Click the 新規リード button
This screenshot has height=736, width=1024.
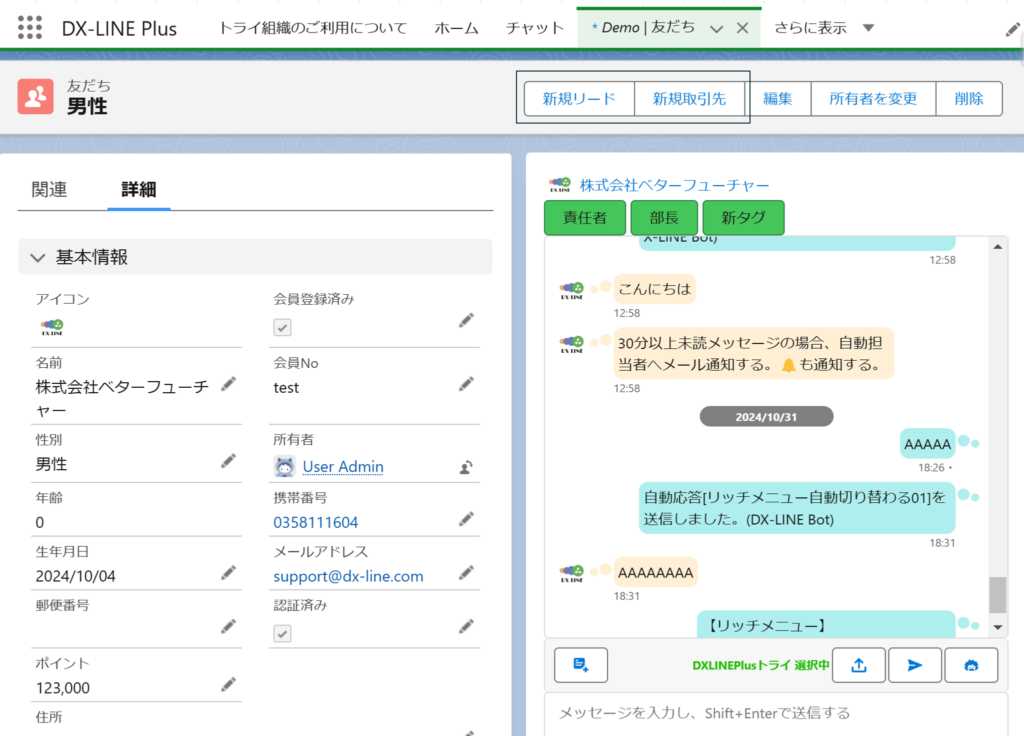[x=579, y=99]
